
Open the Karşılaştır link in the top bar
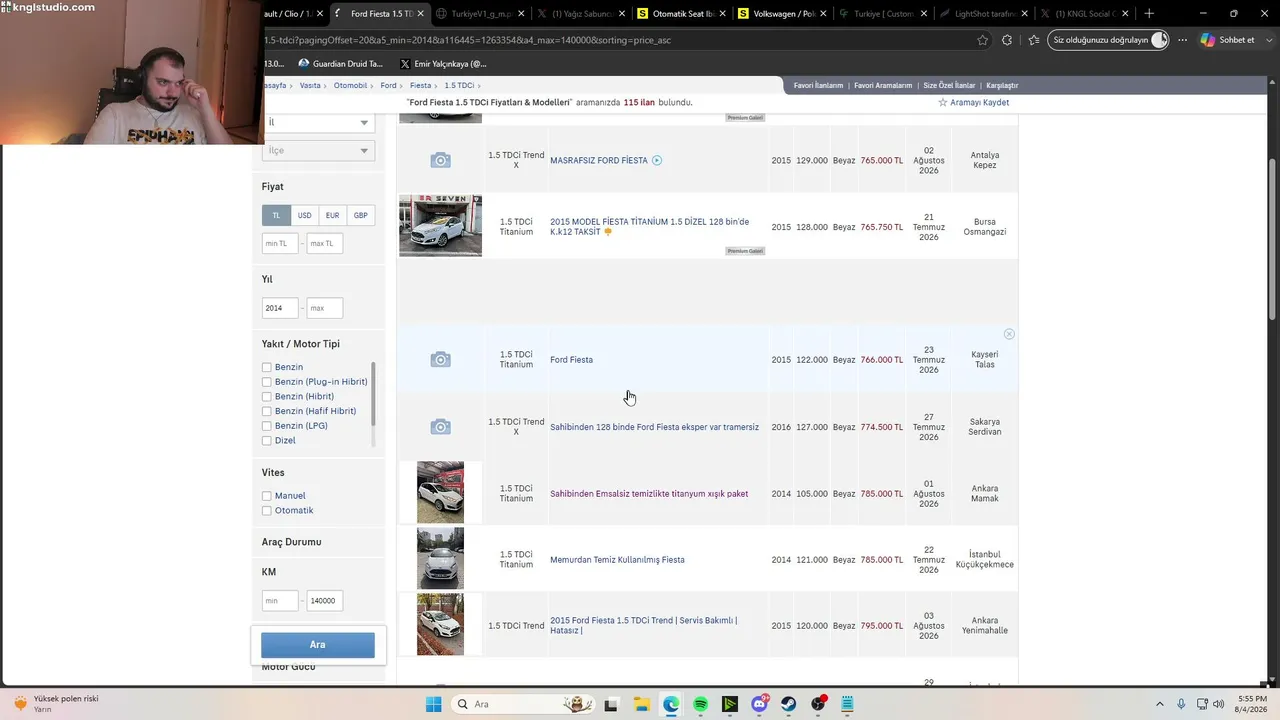point(1002,86)
